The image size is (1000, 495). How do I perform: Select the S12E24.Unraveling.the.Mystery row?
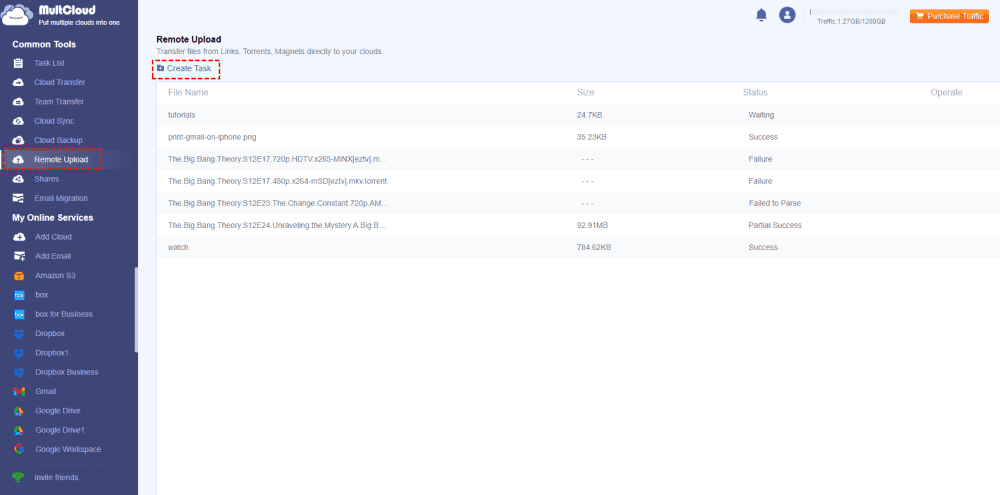pyautogui.click(x=578, y=225)
